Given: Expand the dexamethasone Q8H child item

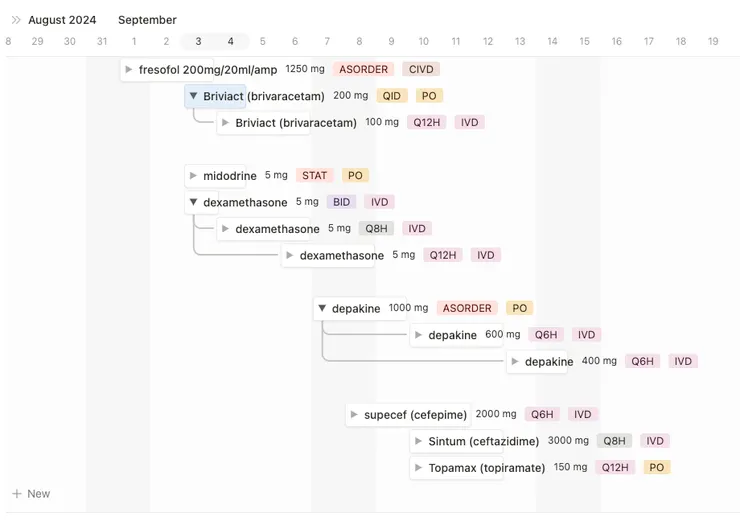Looking at the screenshot, I should [225, 229].
